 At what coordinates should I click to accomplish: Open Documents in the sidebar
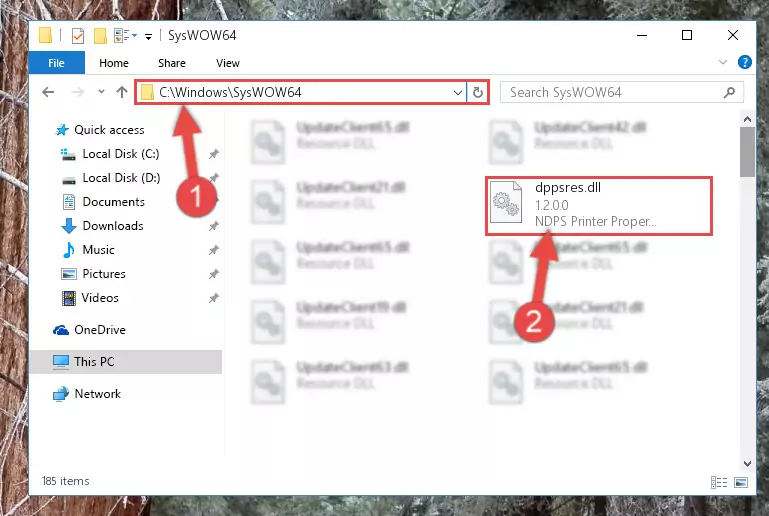click(113, 202)
